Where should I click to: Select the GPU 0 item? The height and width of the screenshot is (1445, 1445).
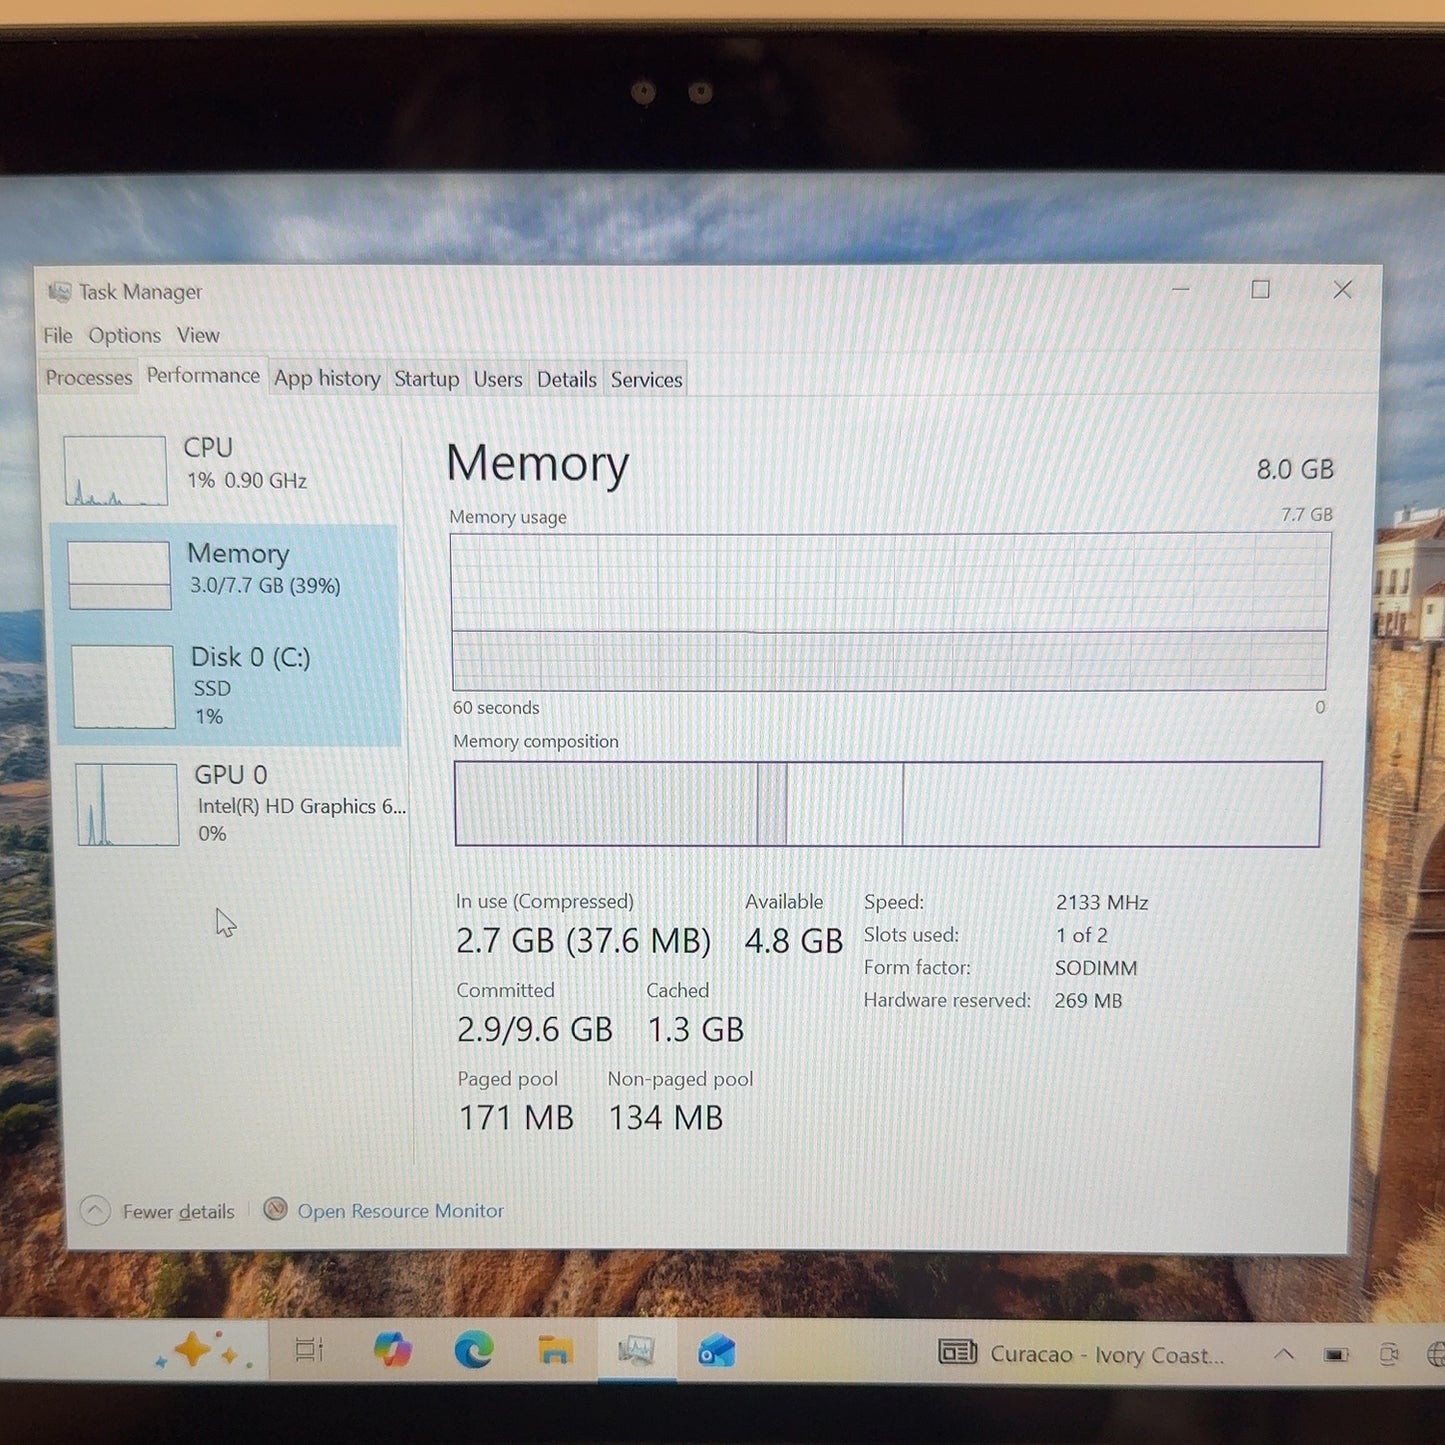[x=238, y=804]
